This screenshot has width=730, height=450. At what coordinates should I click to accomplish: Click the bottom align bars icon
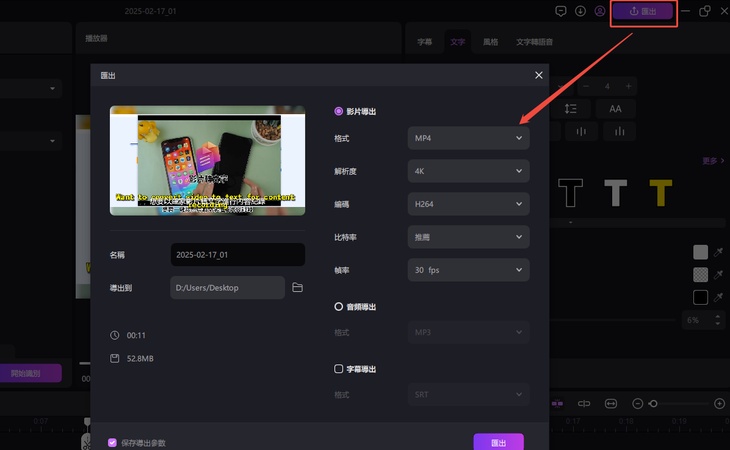[619, 132]
